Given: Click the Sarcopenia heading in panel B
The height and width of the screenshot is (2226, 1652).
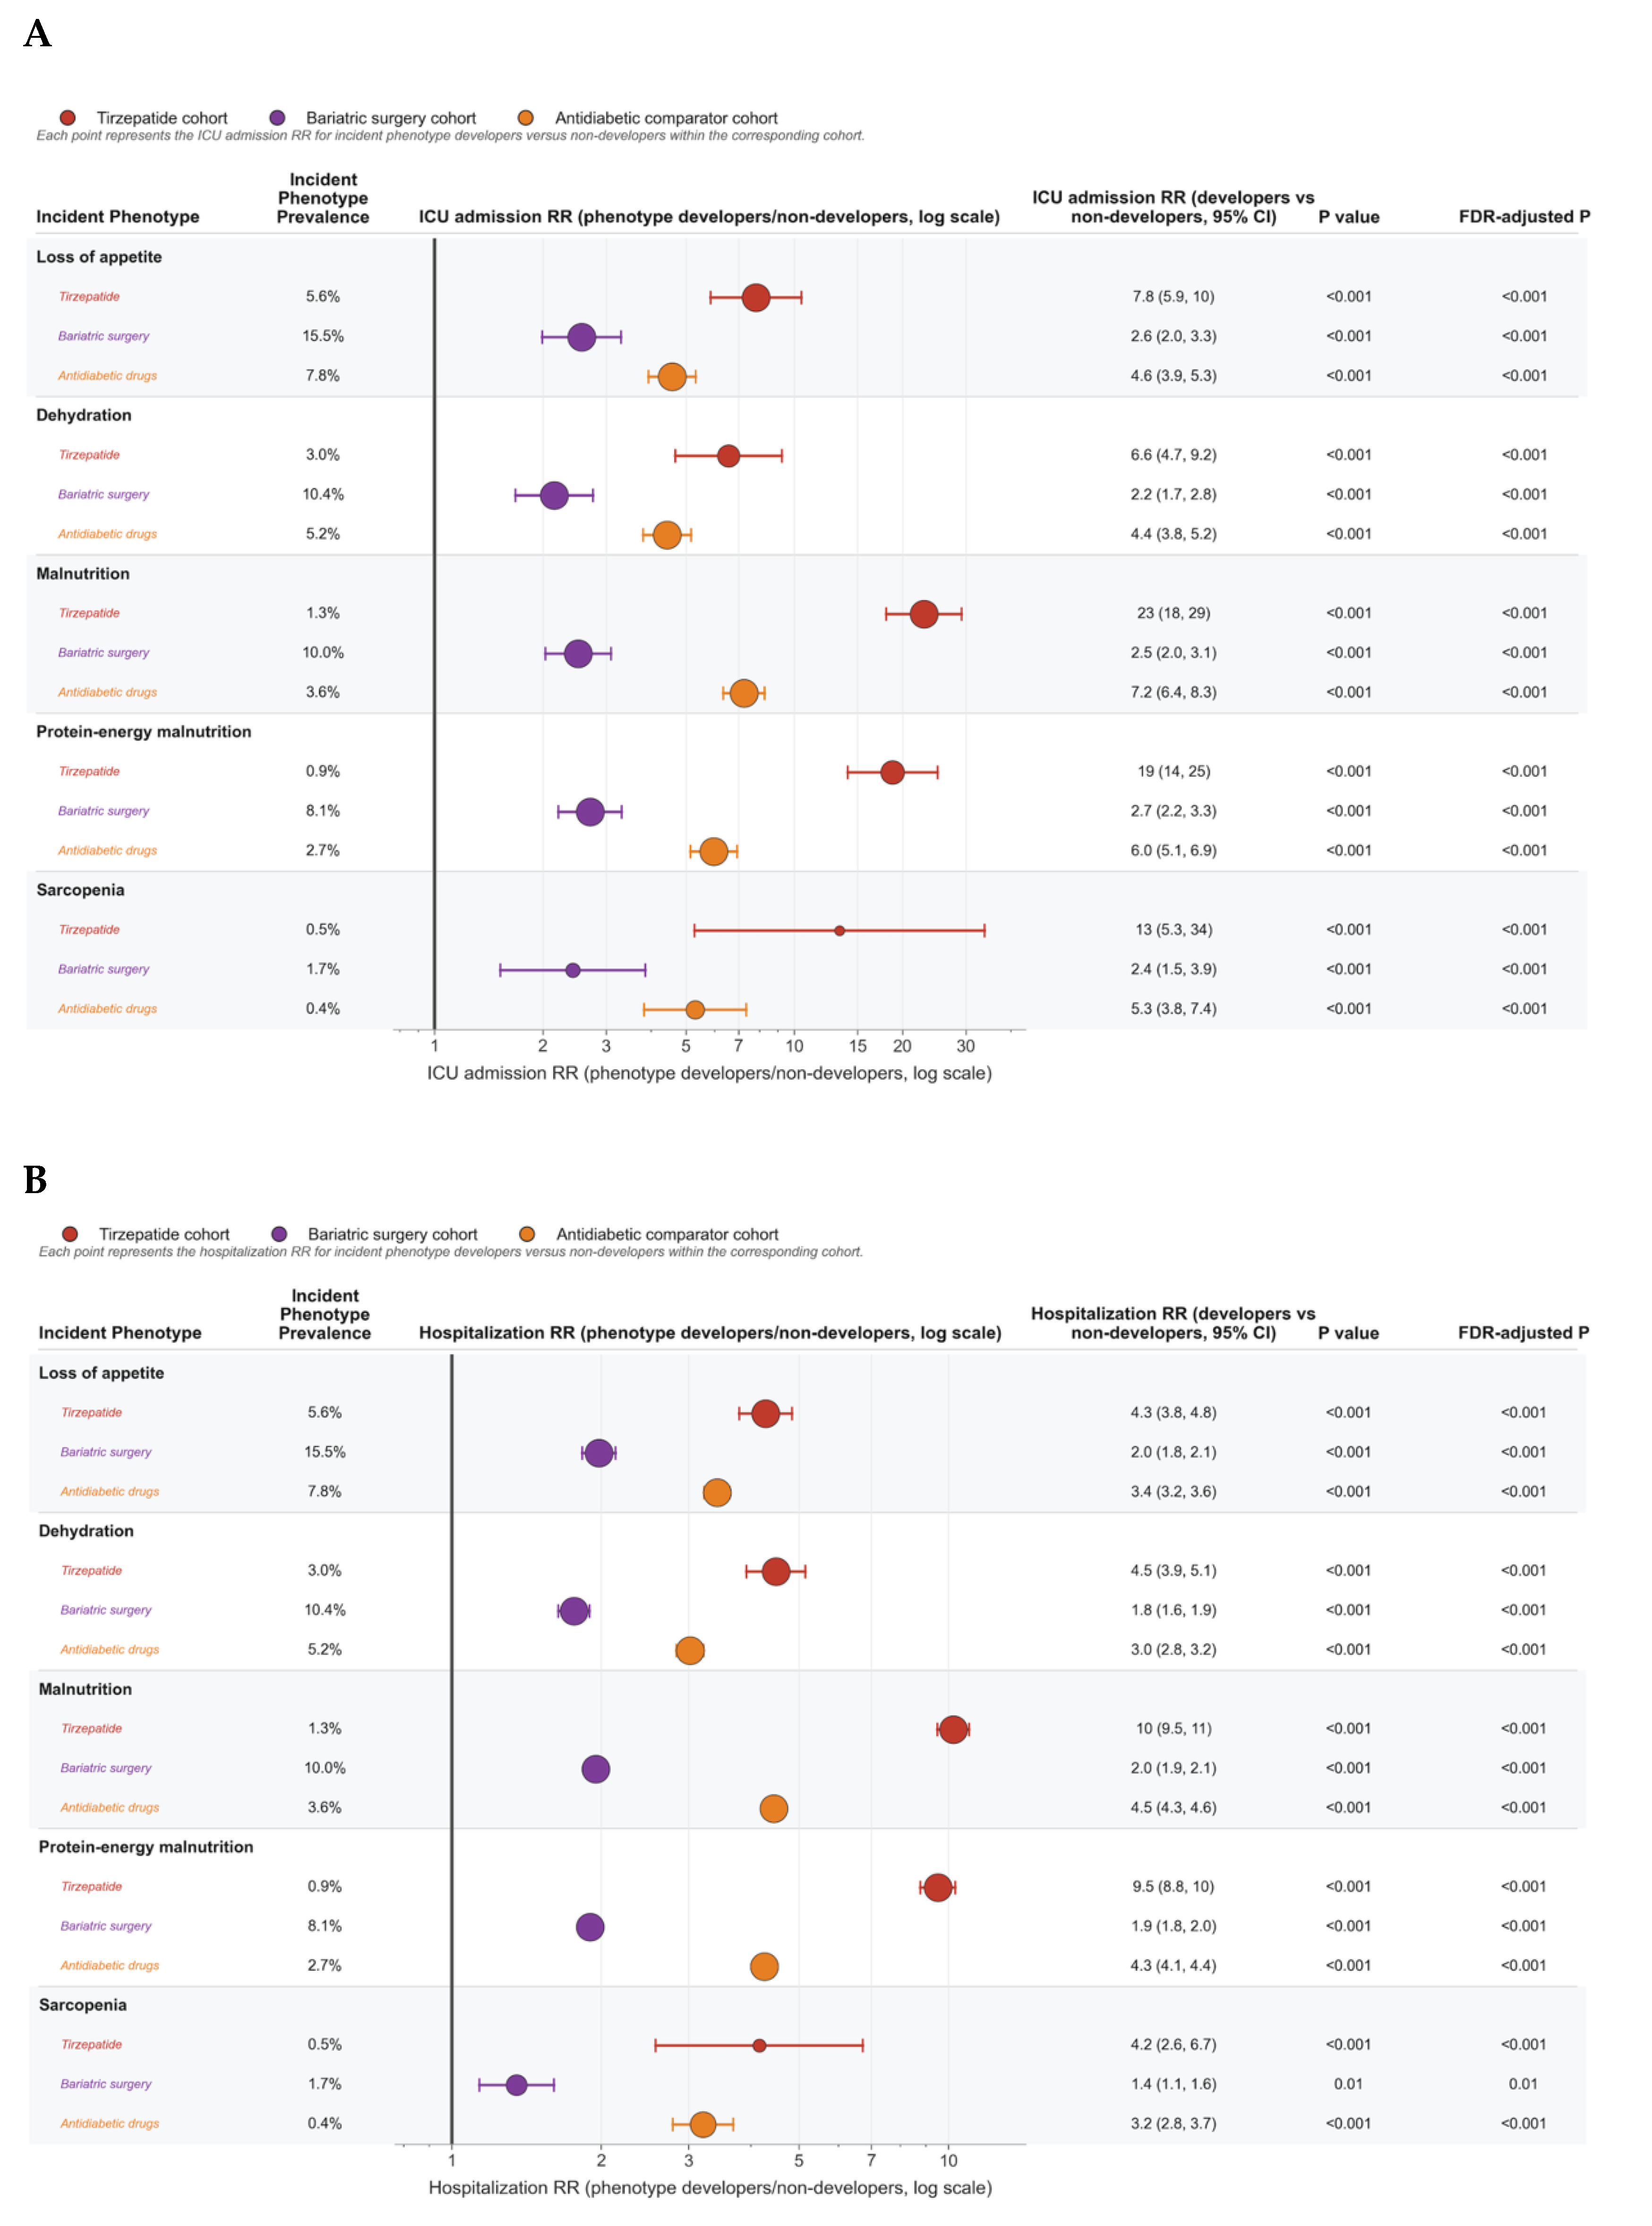Looking at the screenshot, I should (x=83, y=2005).
